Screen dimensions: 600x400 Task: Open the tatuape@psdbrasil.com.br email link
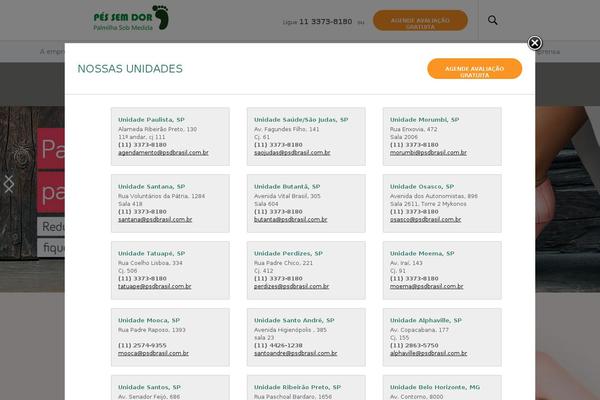(x=155, y=286)
